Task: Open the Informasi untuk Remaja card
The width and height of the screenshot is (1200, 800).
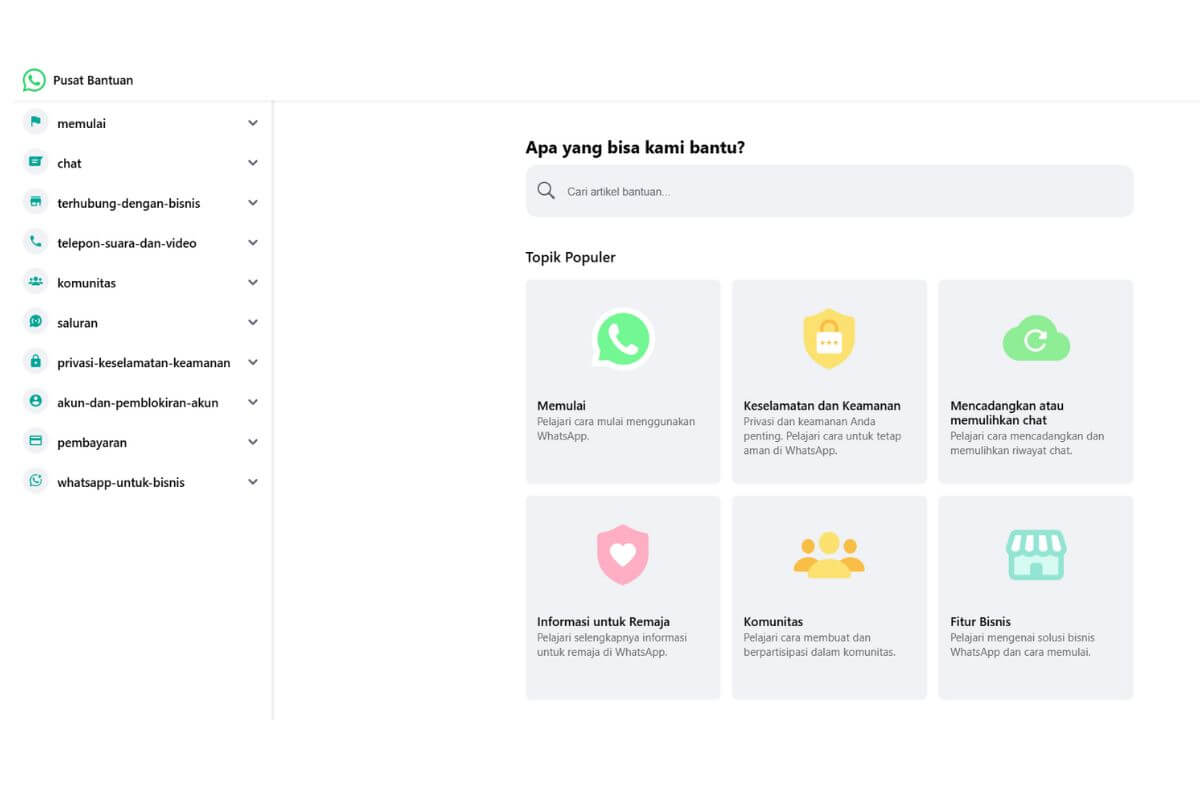Action: click(623, 598)
